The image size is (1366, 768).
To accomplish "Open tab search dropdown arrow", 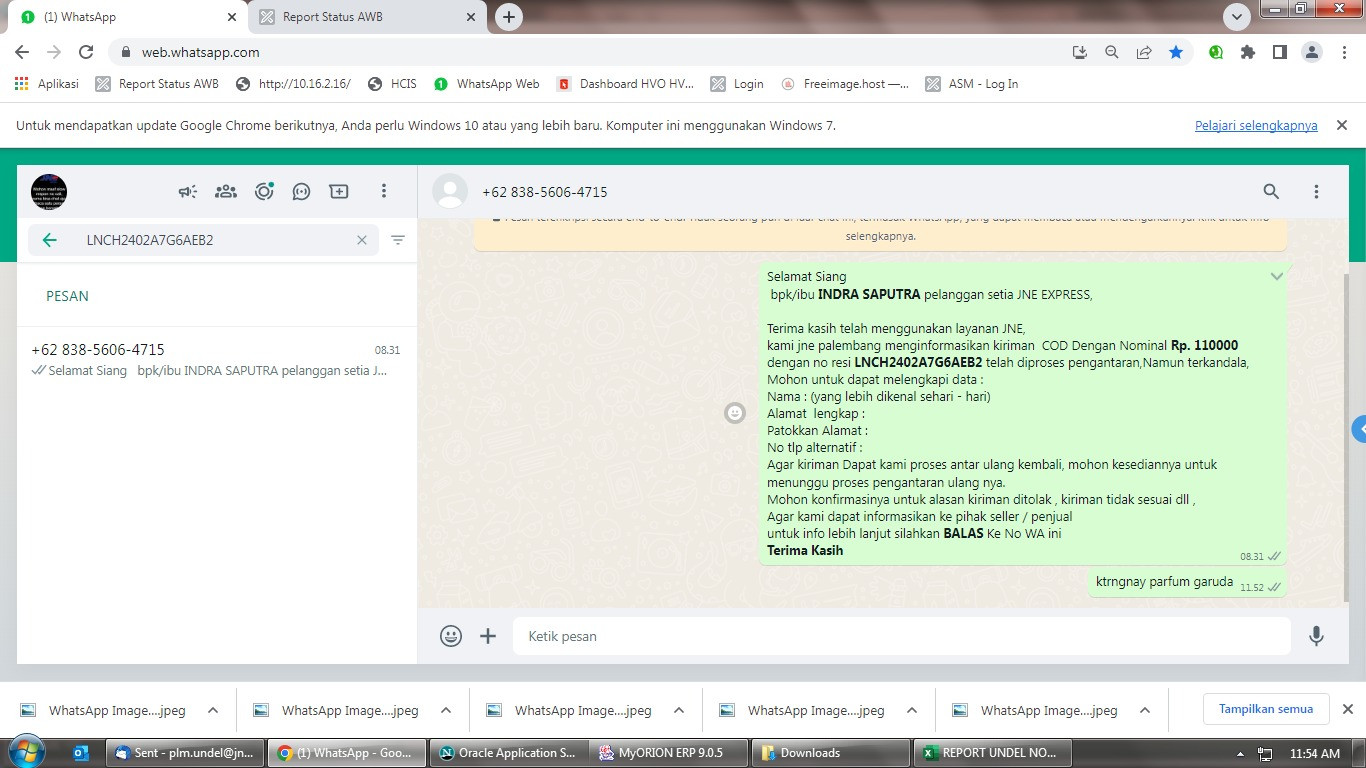I will (x=1238, y=17).
